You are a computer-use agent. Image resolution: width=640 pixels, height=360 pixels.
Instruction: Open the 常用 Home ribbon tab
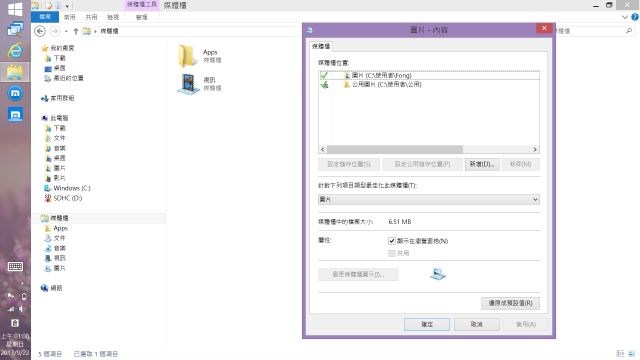[70, 17]
